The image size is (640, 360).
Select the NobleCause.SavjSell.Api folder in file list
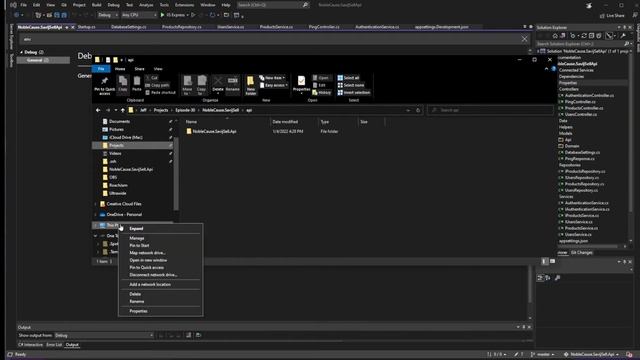[x=211, y=131]
